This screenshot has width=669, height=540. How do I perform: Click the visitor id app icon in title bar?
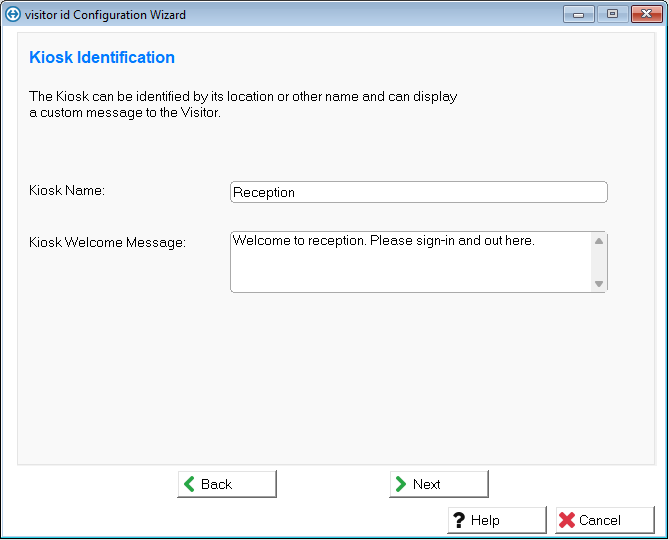tap(13, 15)
